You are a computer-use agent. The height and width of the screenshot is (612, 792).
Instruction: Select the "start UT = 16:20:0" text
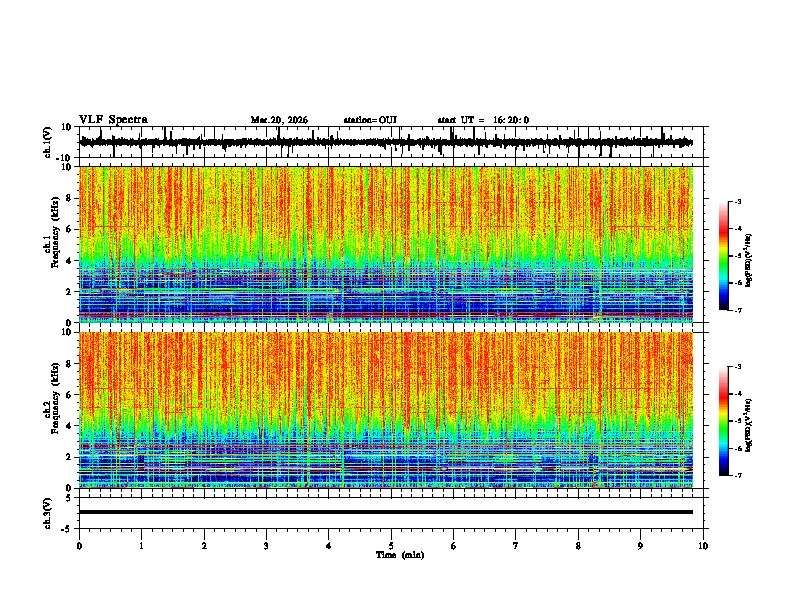[x=483, y=120]
